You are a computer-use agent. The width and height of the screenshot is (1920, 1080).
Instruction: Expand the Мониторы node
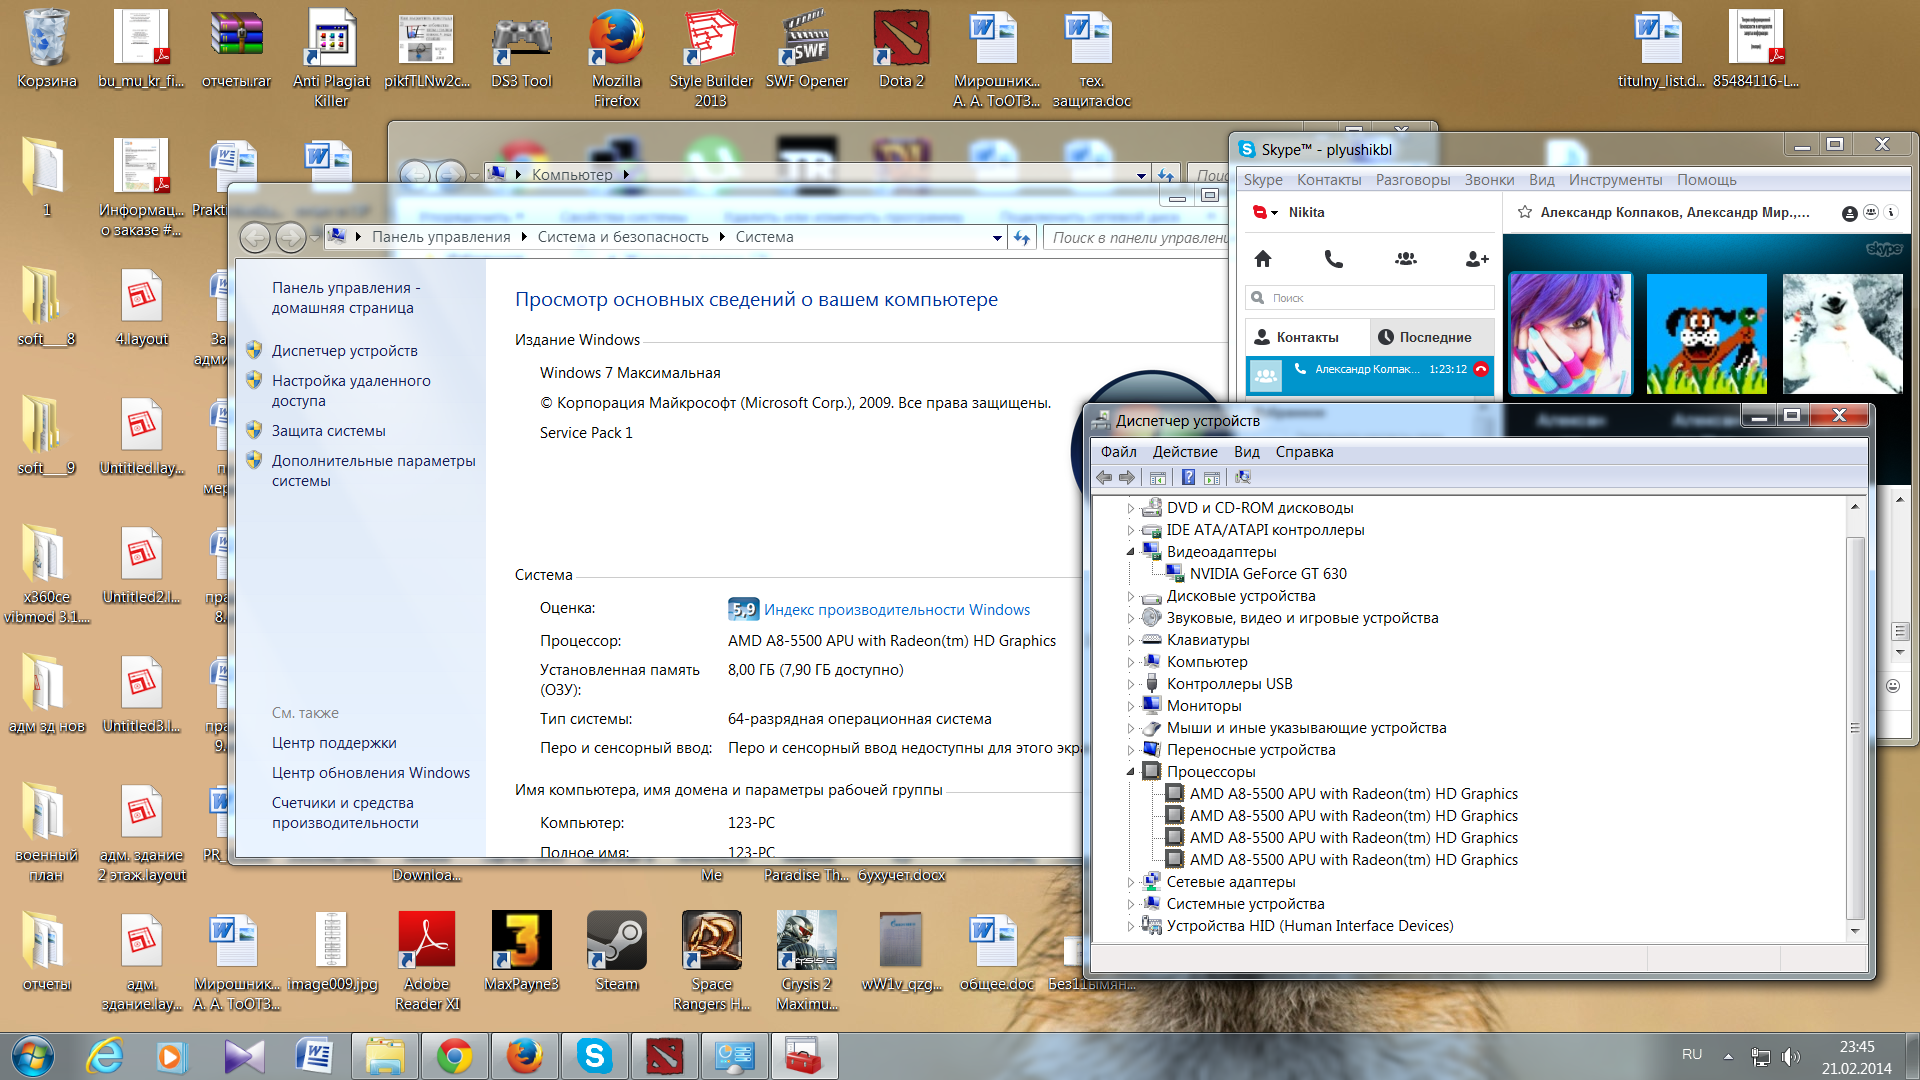1131,706
